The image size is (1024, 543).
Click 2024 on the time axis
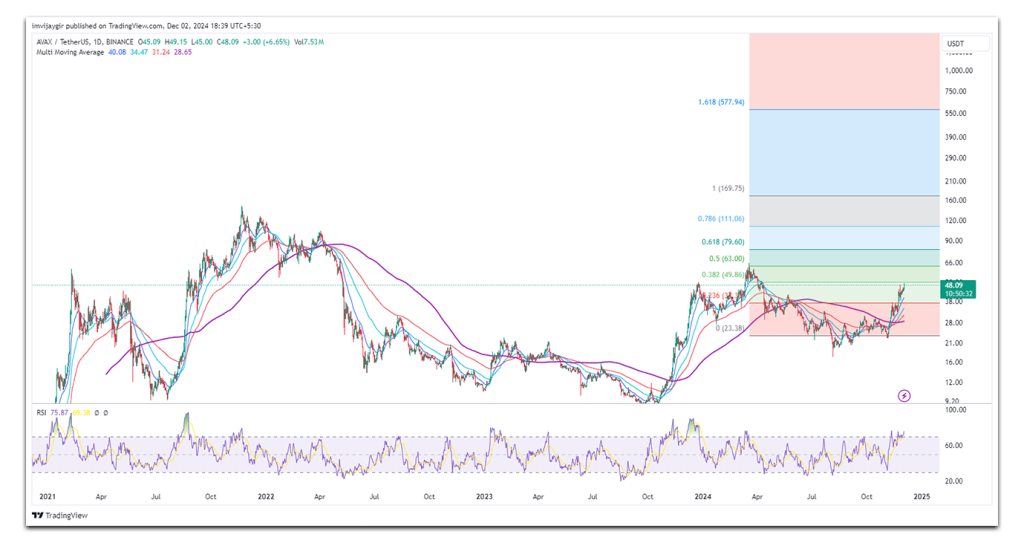tap(703, 497)
